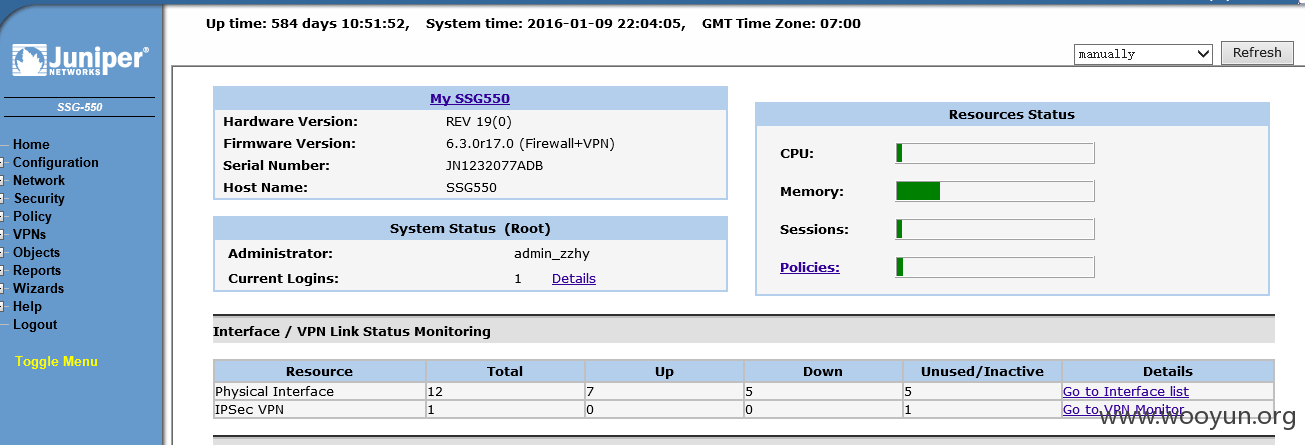Open the refresh interval dropdown set to manually
The image size is (1305, 445).
[1143, 54]
